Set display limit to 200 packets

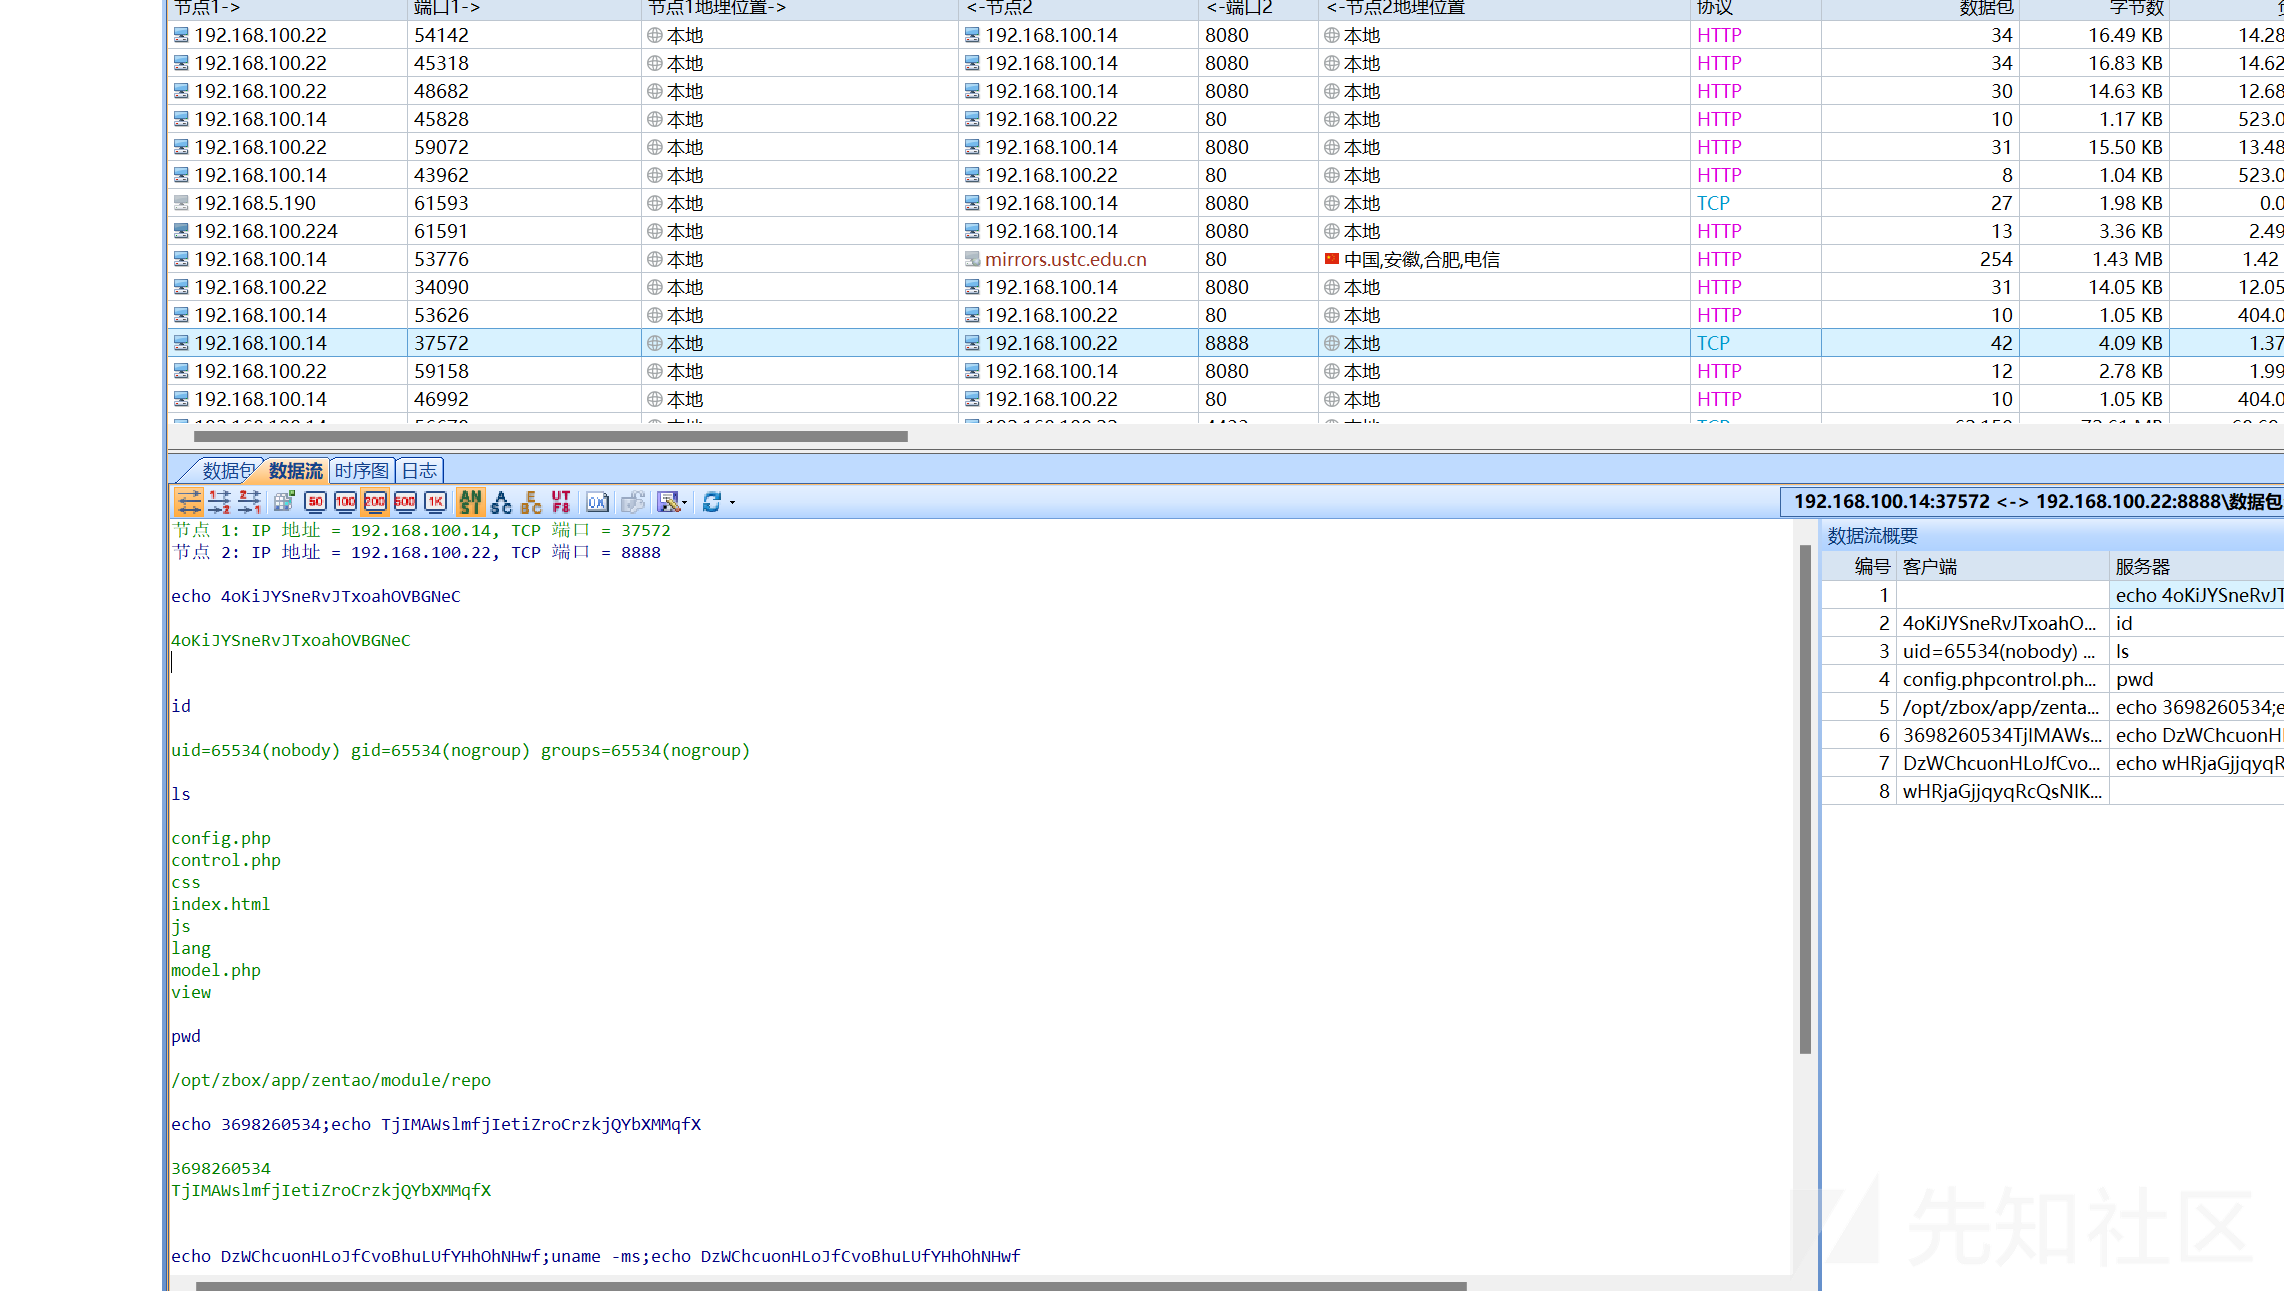pyautogui.click(x=375, y=502)
